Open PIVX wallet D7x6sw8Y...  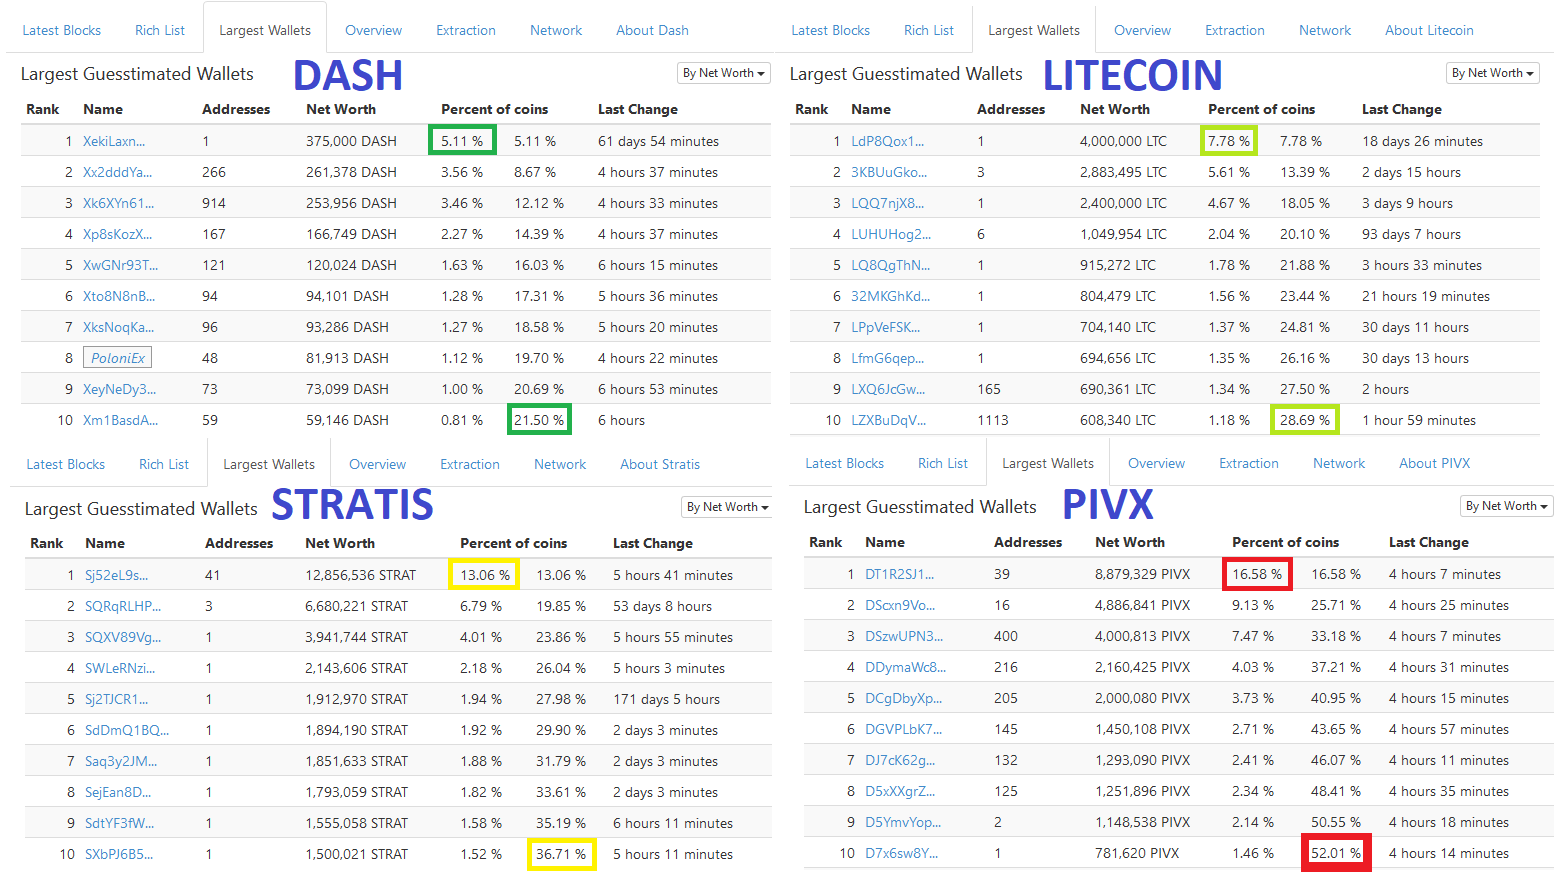tap(902, 853)
